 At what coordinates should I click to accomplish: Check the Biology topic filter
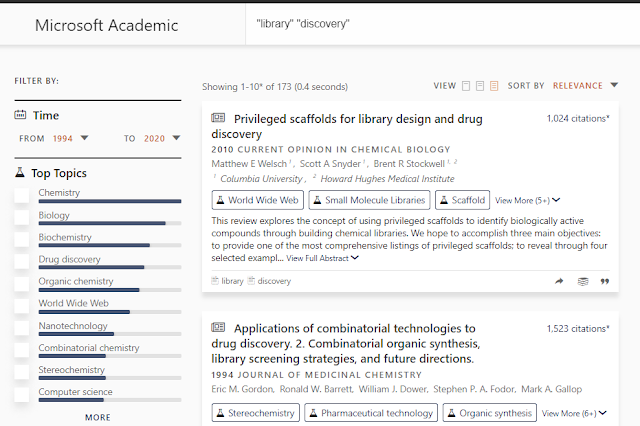point(22,218)
